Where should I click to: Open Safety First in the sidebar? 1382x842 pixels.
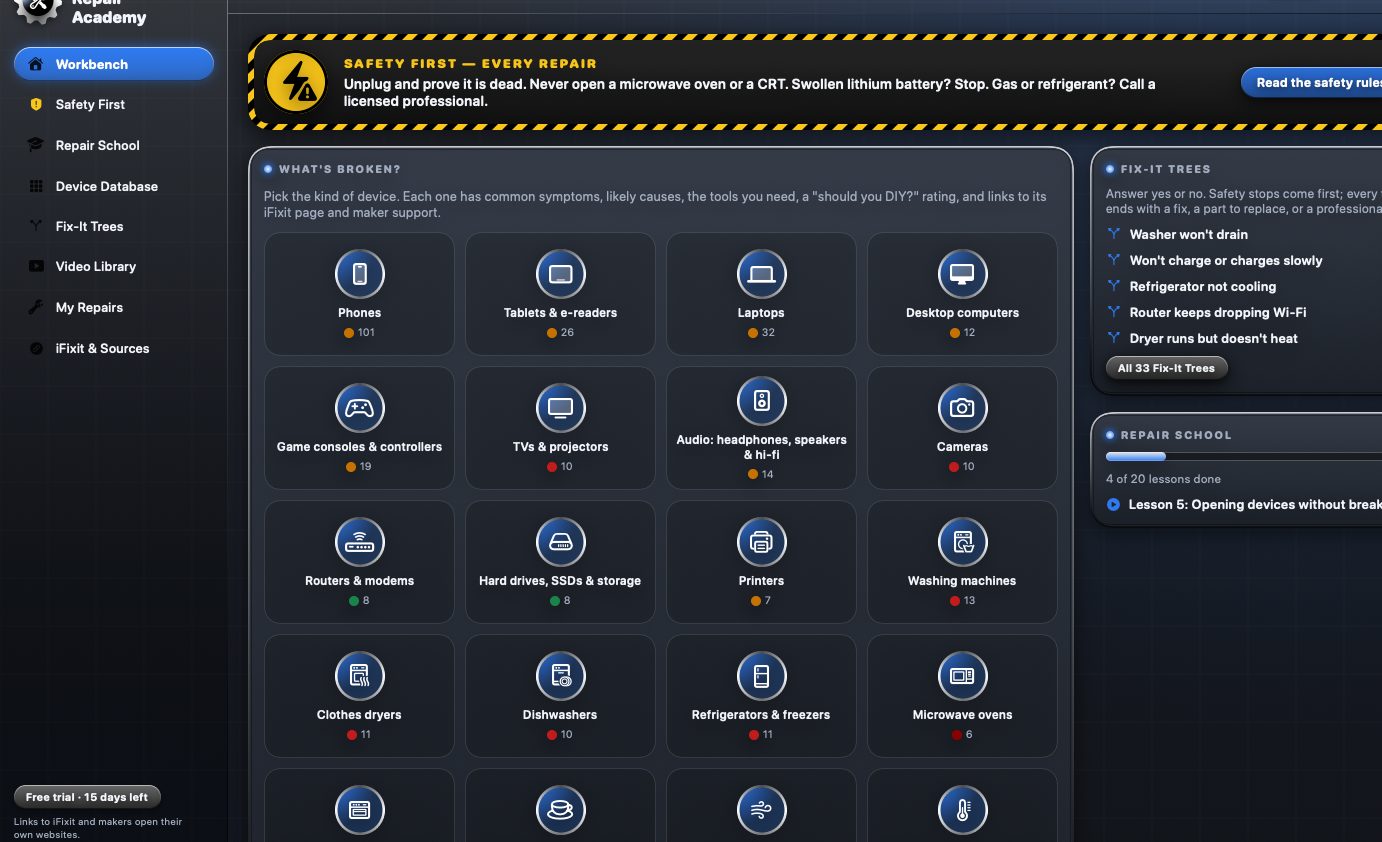click(114, 104)
